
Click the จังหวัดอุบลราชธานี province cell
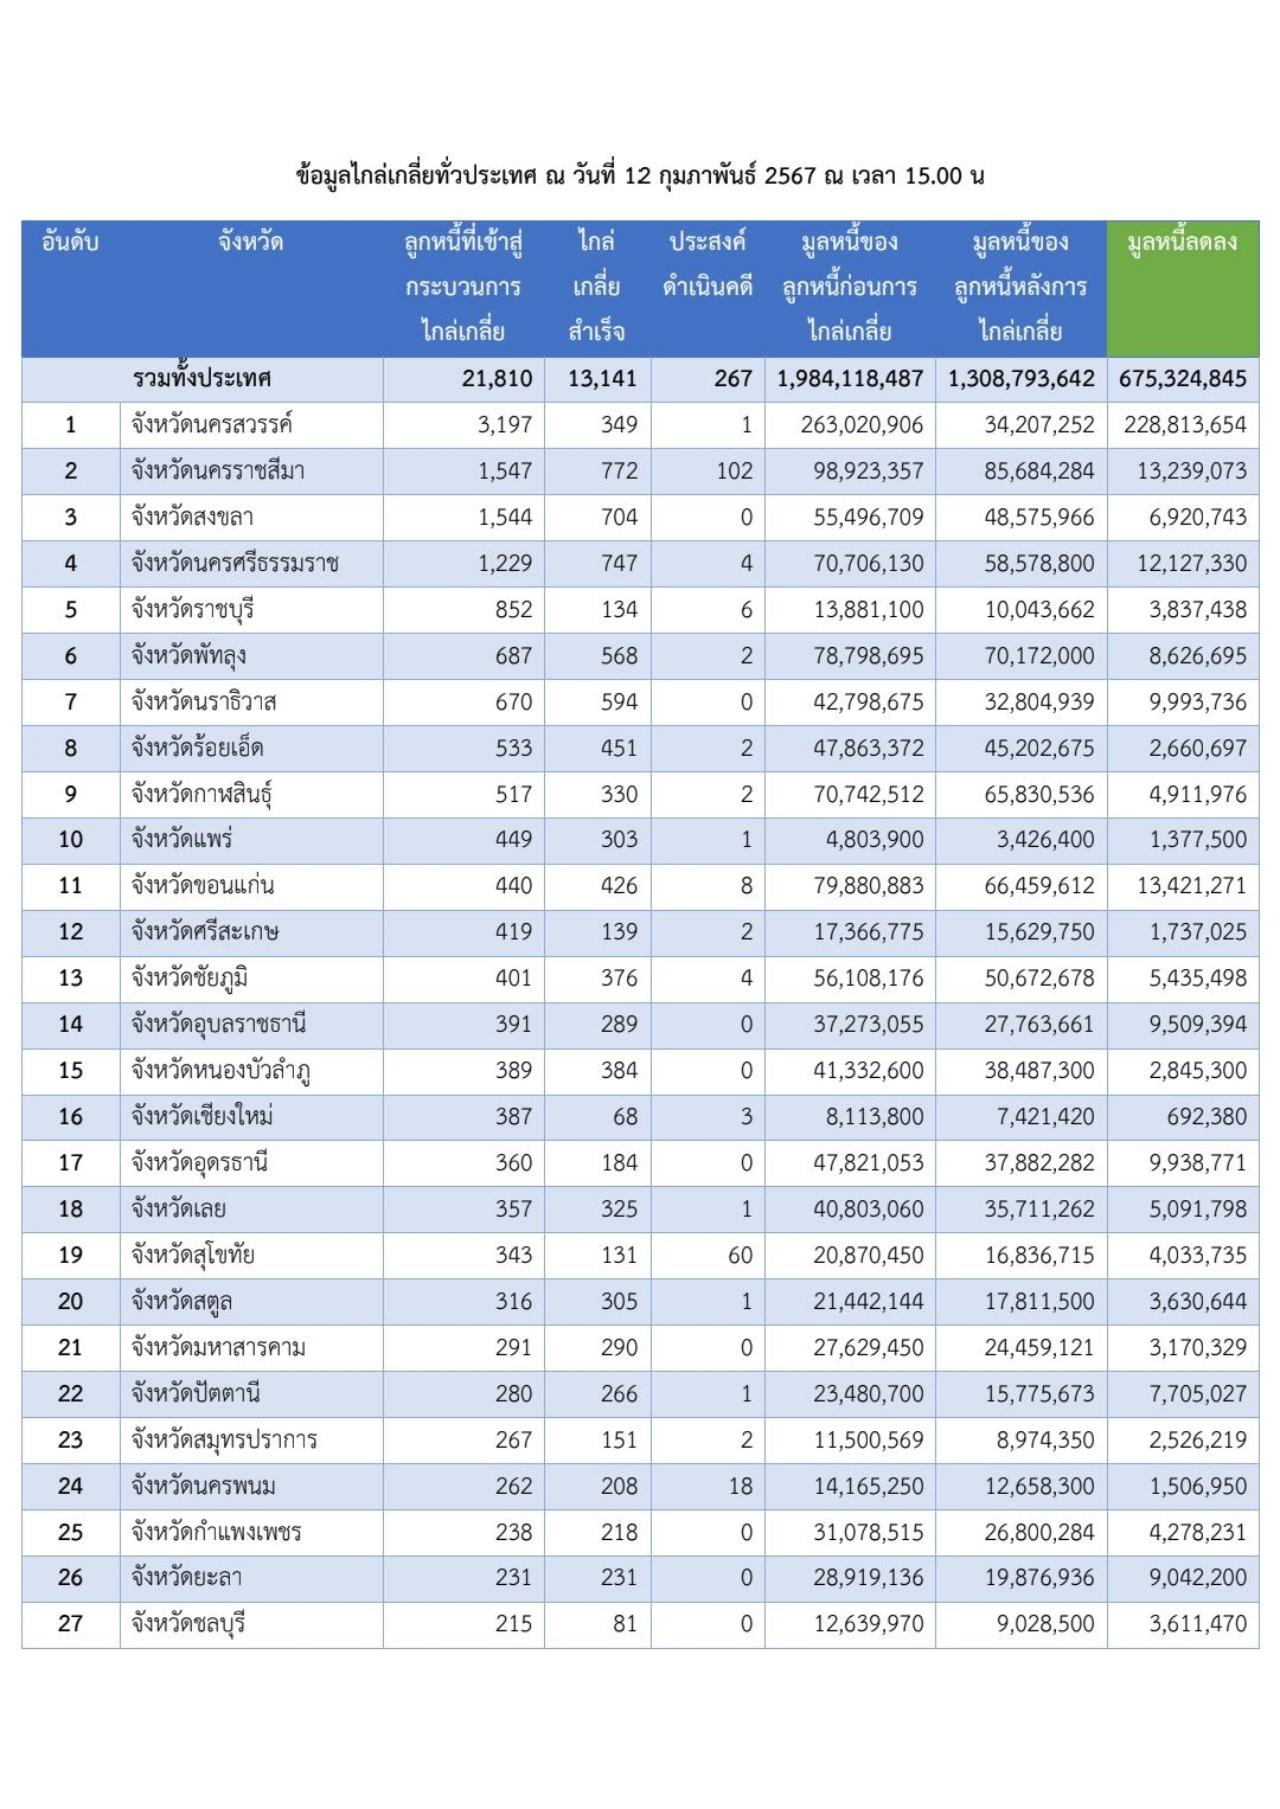tap(218, 1024)
